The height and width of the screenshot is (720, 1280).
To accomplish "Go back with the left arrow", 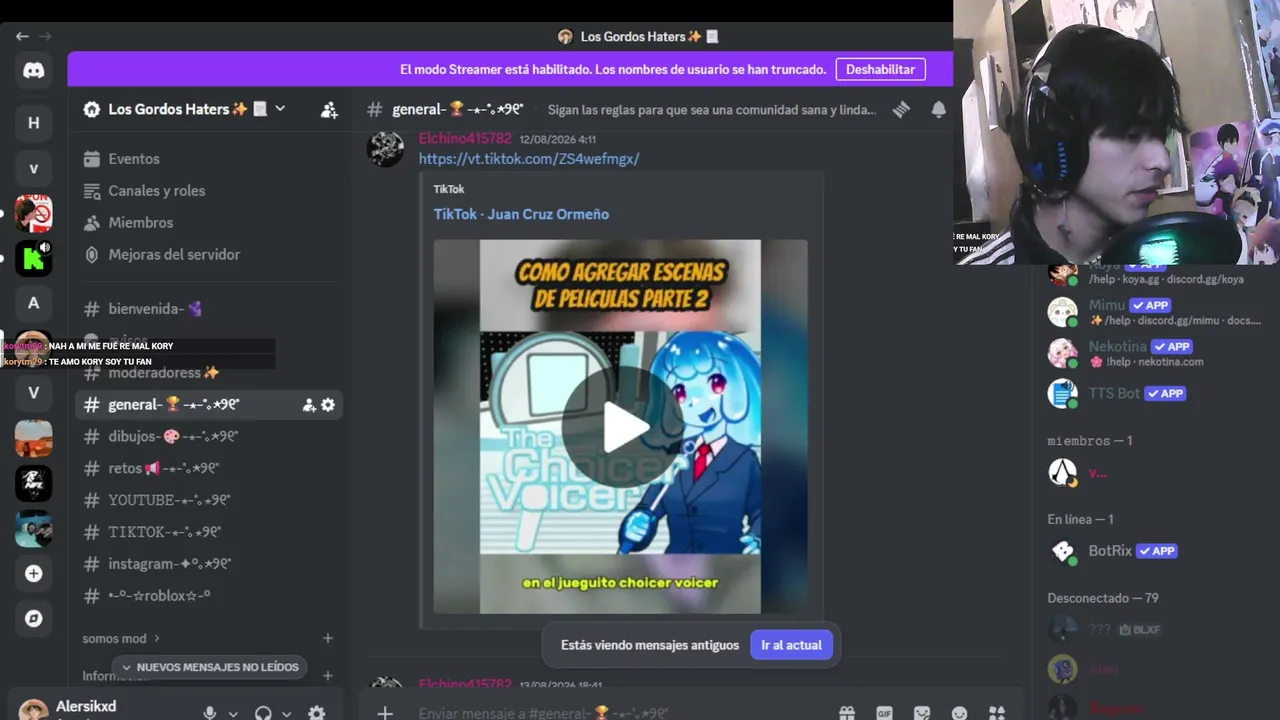I will click(x=22, y=36).
